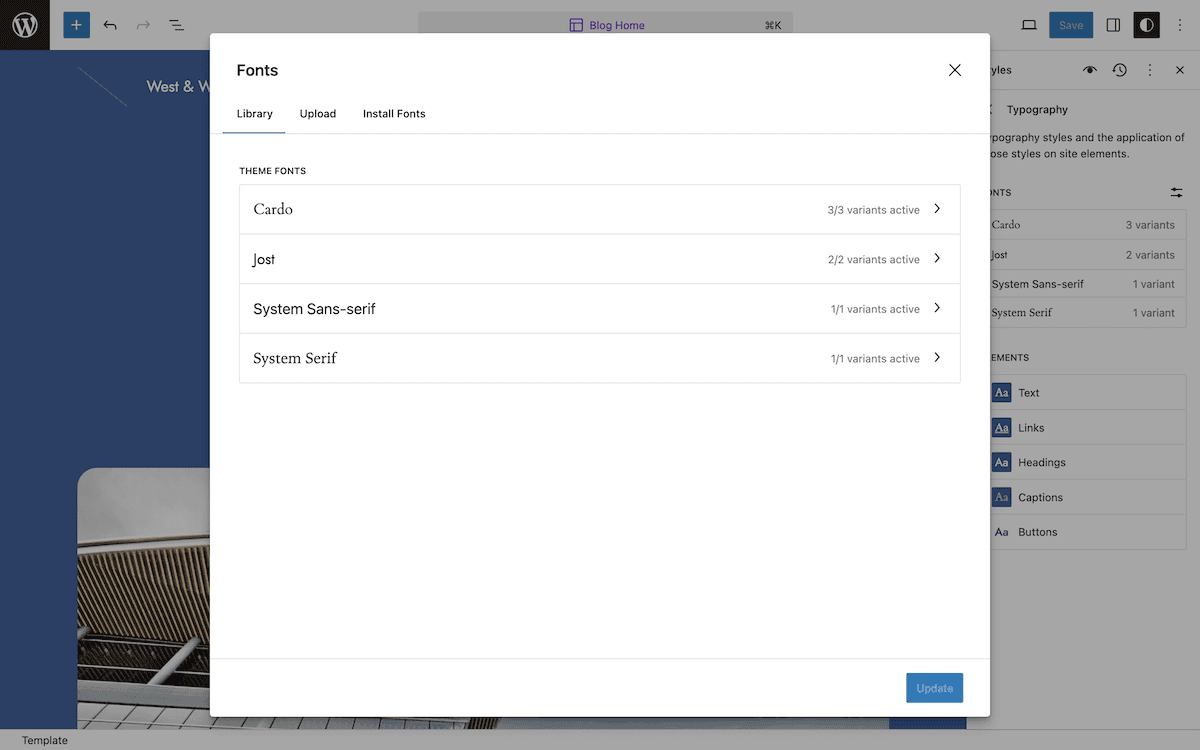Click the Aa icon beside Headings
The image size is (1200, 750).
pyautogui.click(x=1001, y=462)
